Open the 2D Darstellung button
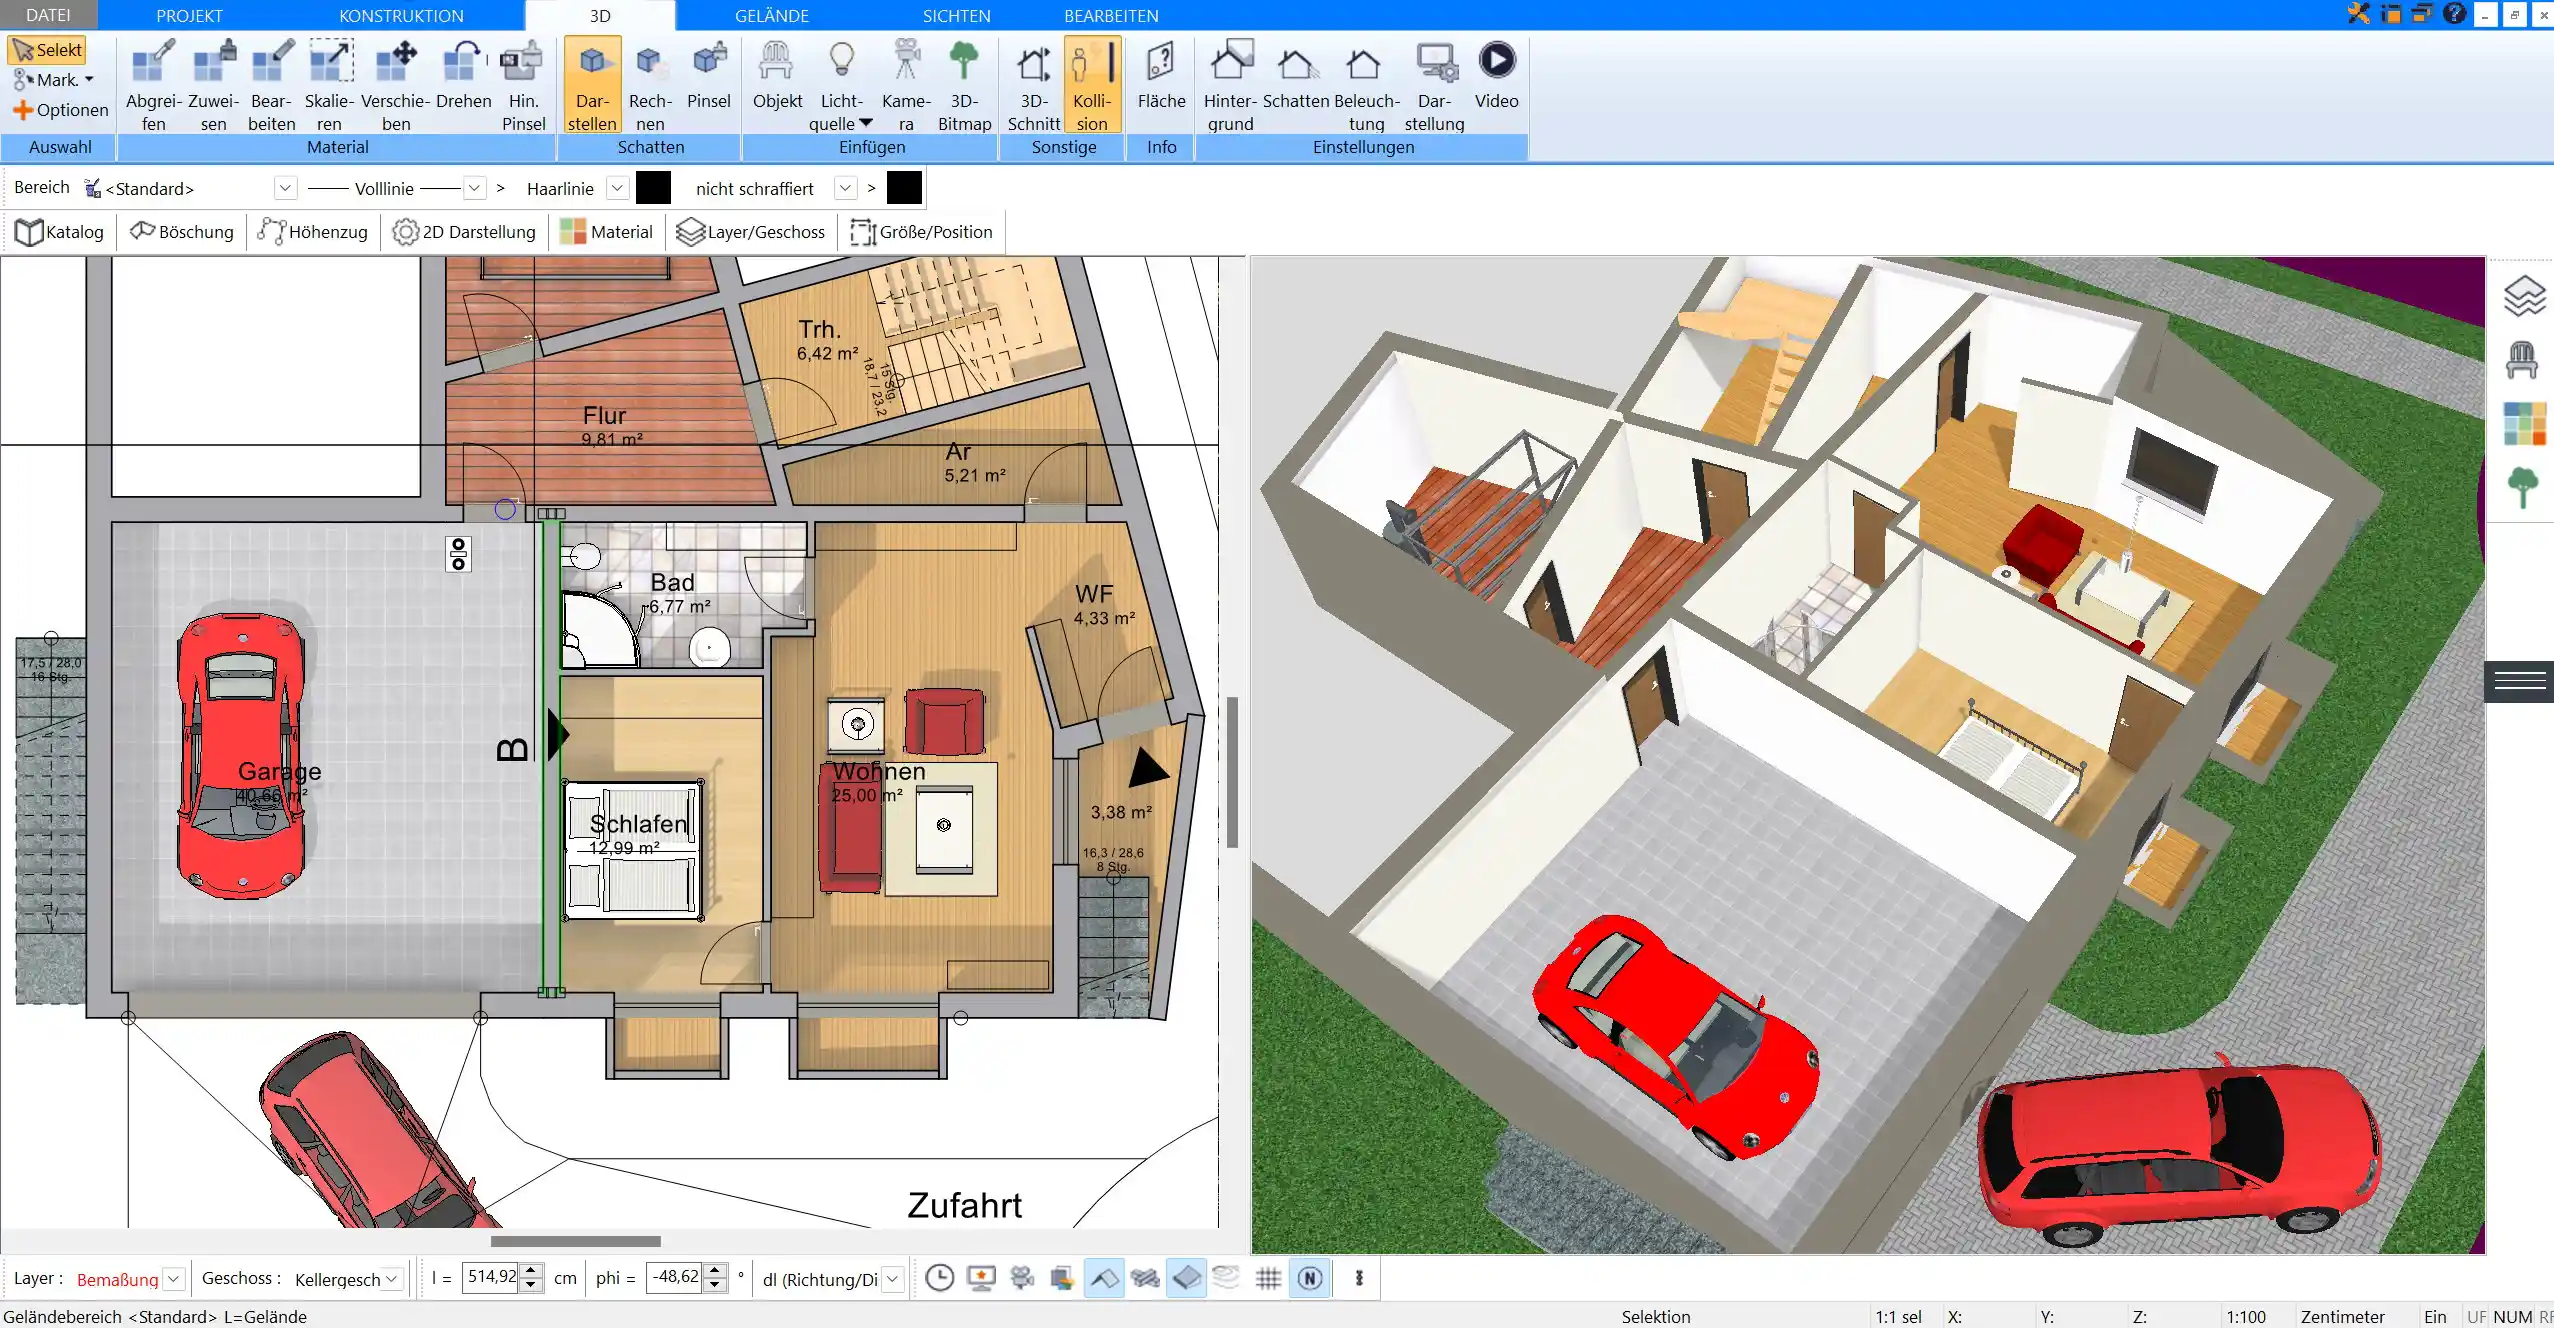Image resolution: width=2554 pixels, height=1328 pixels. (x=464, y=232)
